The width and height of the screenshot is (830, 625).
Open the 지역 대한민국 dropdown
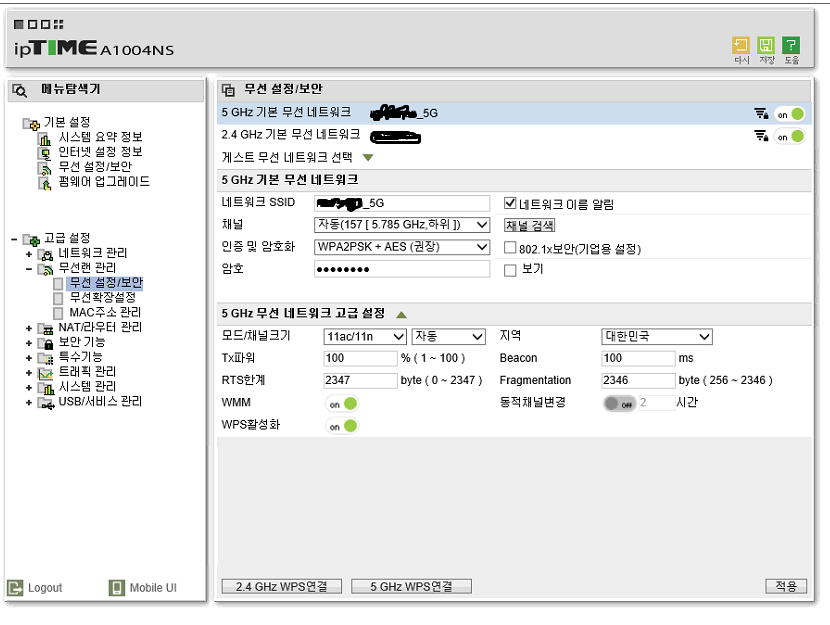[x=657, y=337]
